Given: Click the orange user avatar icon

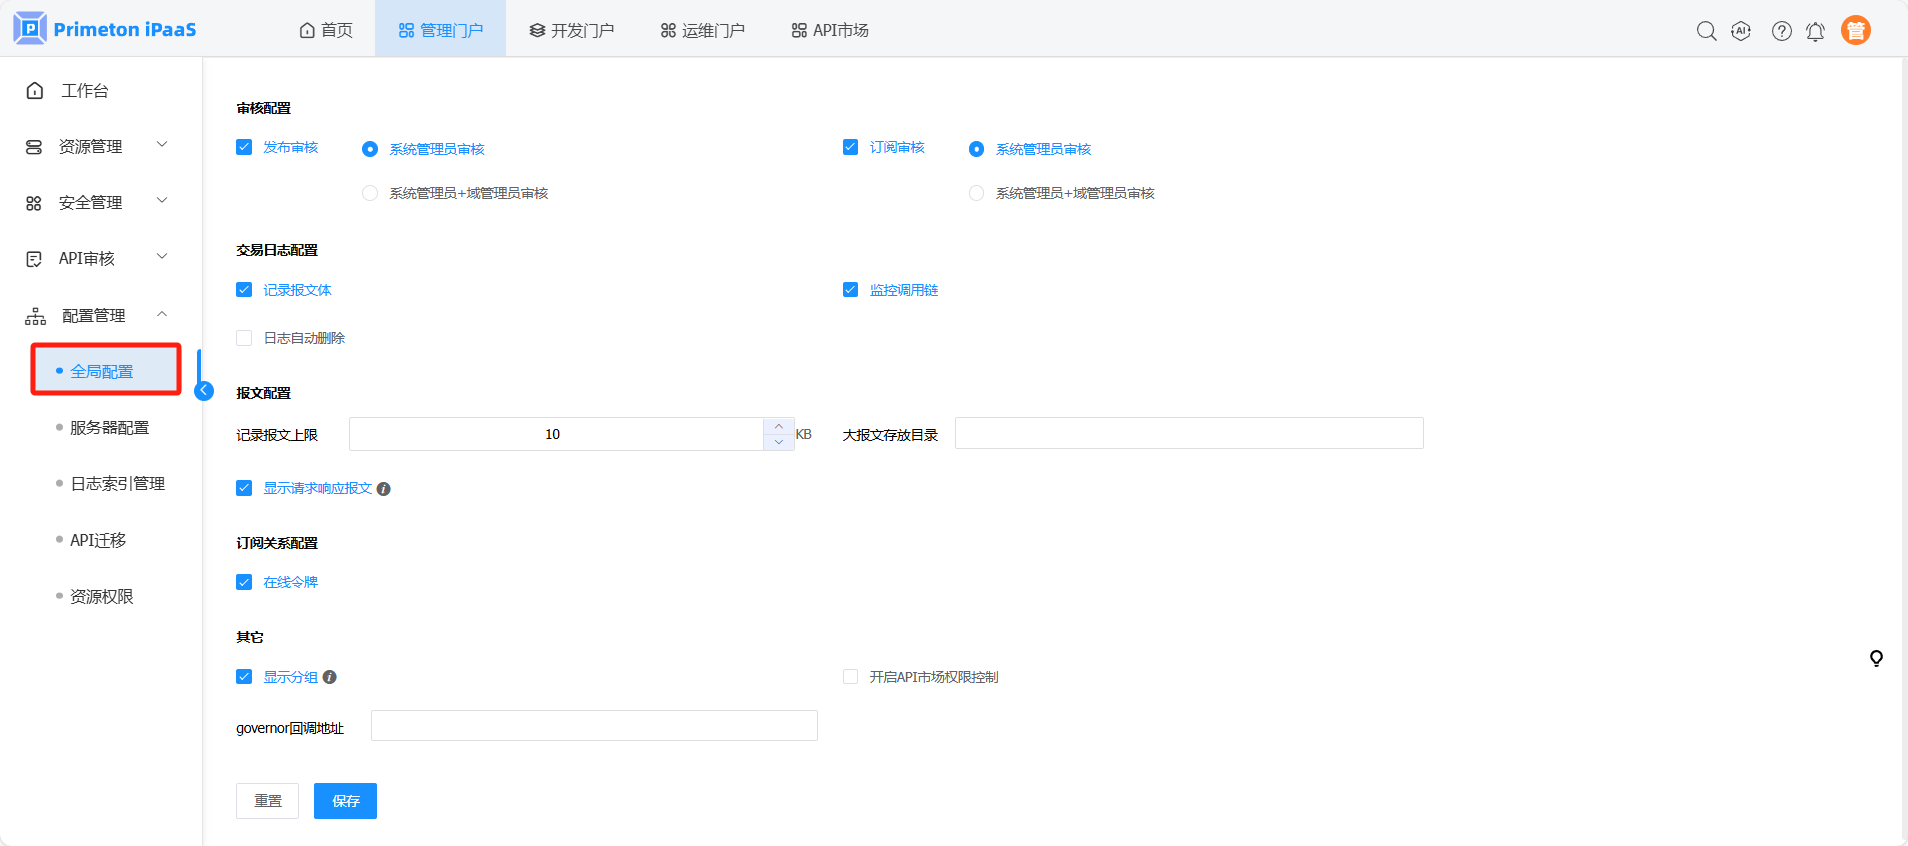Looking at the screenshot, I should (x=1855, y=31).
